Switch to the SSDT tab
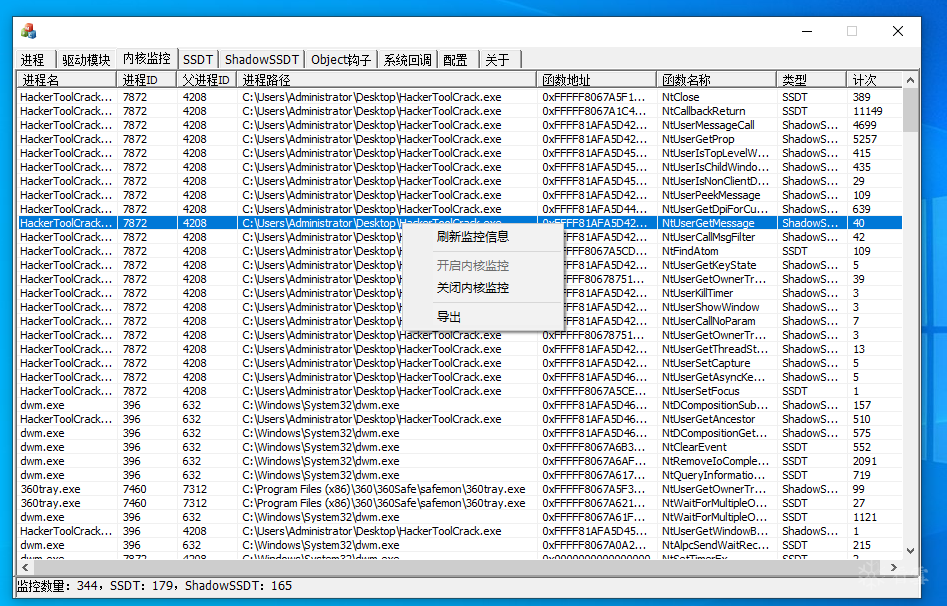 [x=198, y=59]
